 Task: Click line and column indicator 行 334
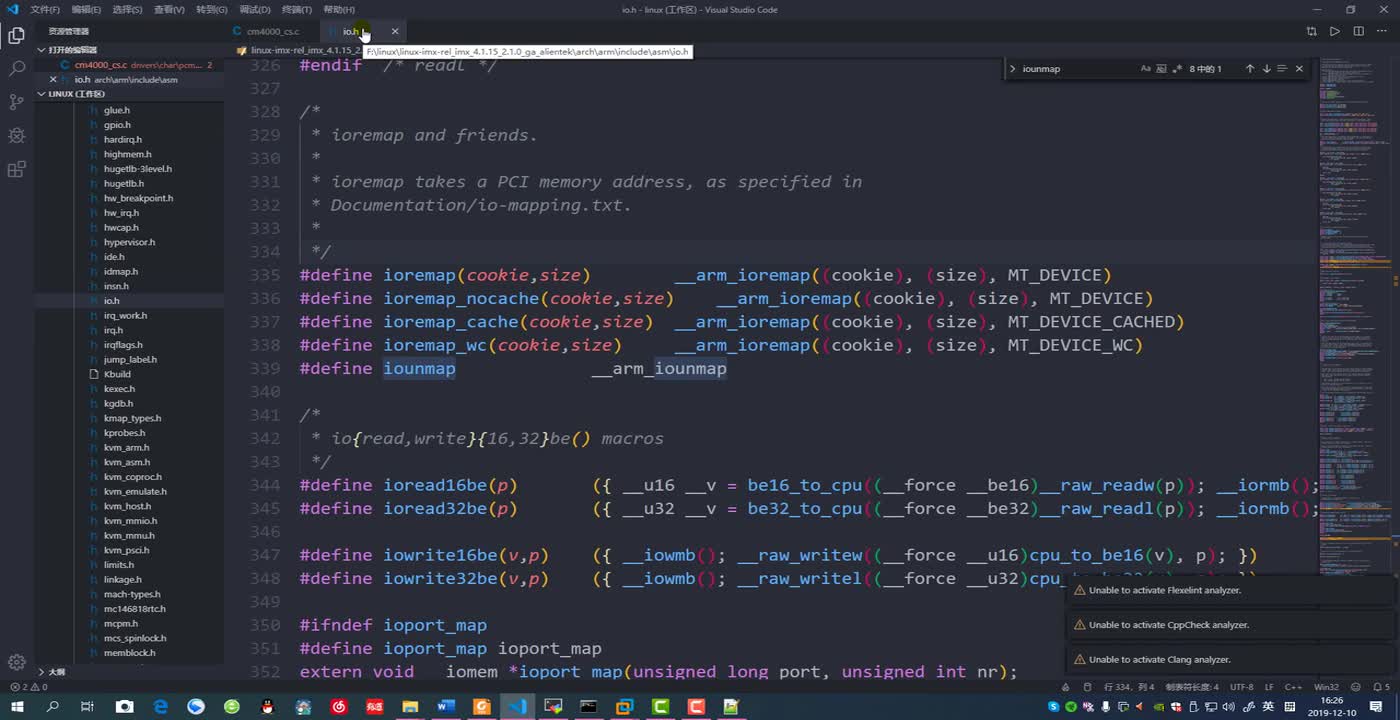click(x=1129, y=687)
